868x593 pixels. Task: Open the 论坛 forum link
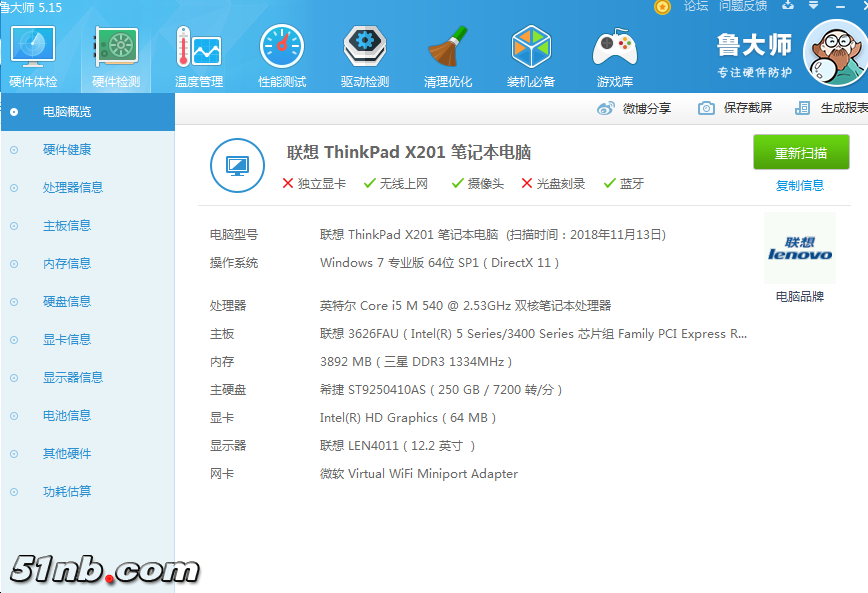[x=695, y=7]
